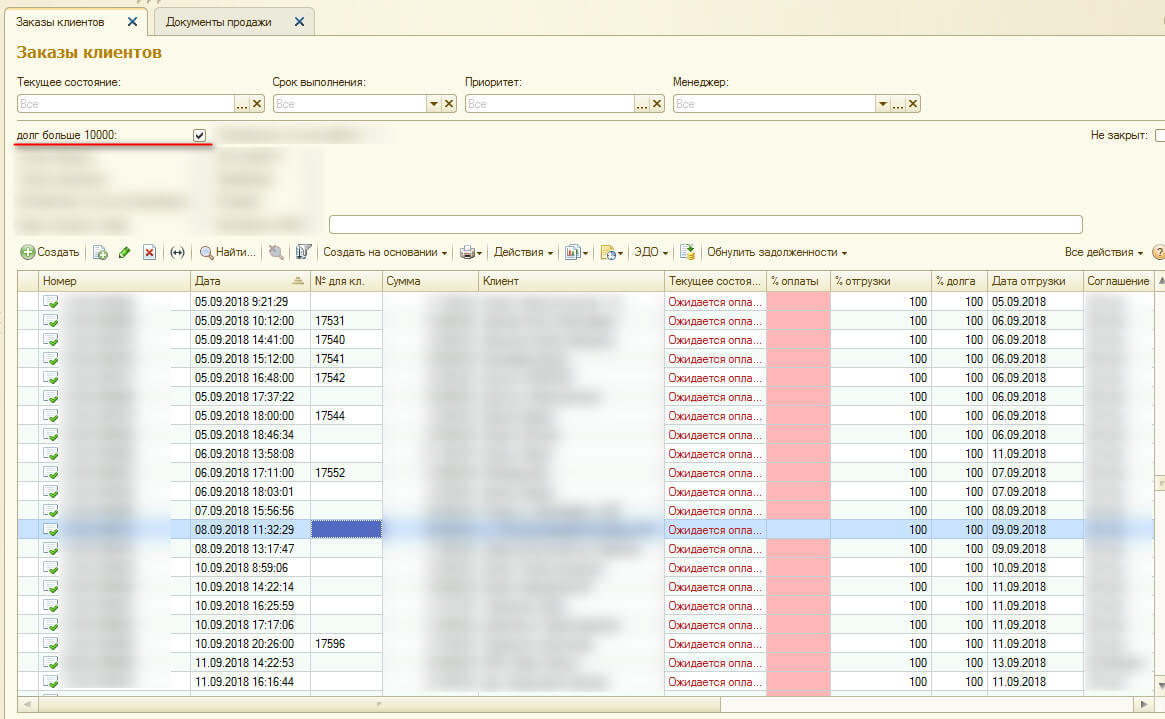The width and height of the screenshot is (1165, 719).
Task: Open the printer icon menu
Action: click(x=470, y=253)
